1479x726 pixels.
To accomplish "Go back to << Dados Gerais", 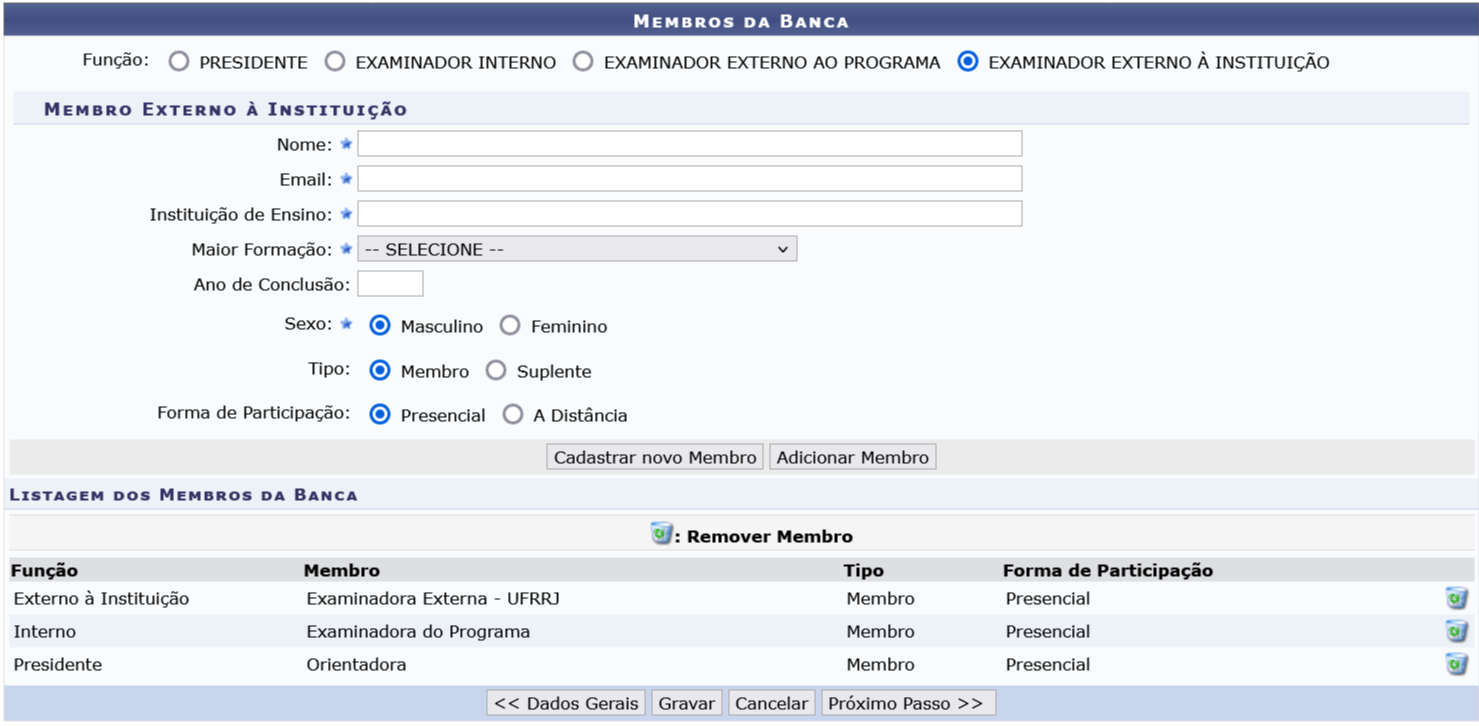I will pyautogui.click(x=567, y=703).
